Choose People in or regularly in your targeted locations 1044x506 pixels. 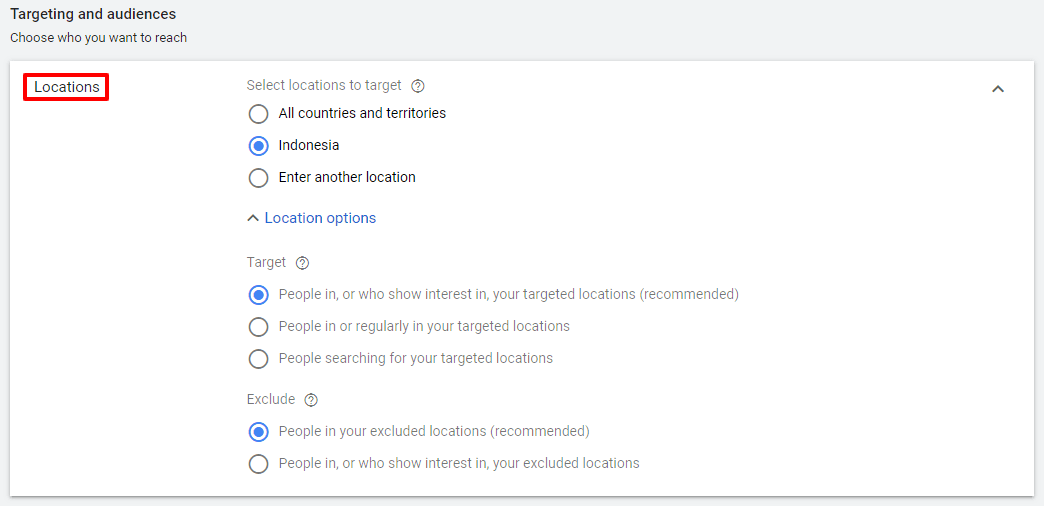tap(259, 327)
